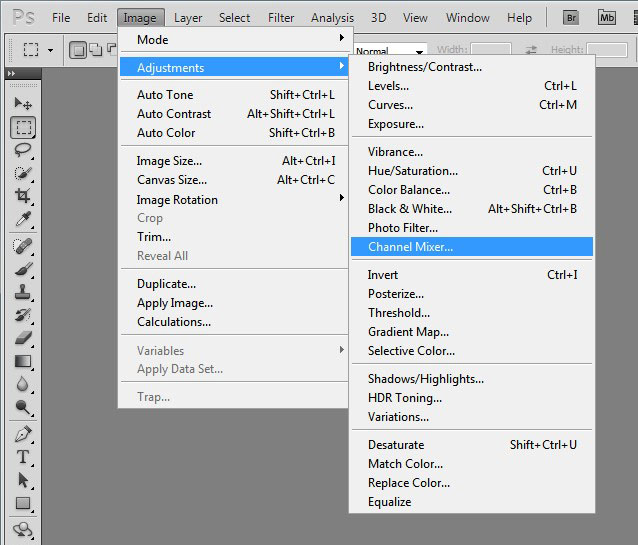
Task: Open the marquee tool preset icon in options bar
Action: point(31,50)
